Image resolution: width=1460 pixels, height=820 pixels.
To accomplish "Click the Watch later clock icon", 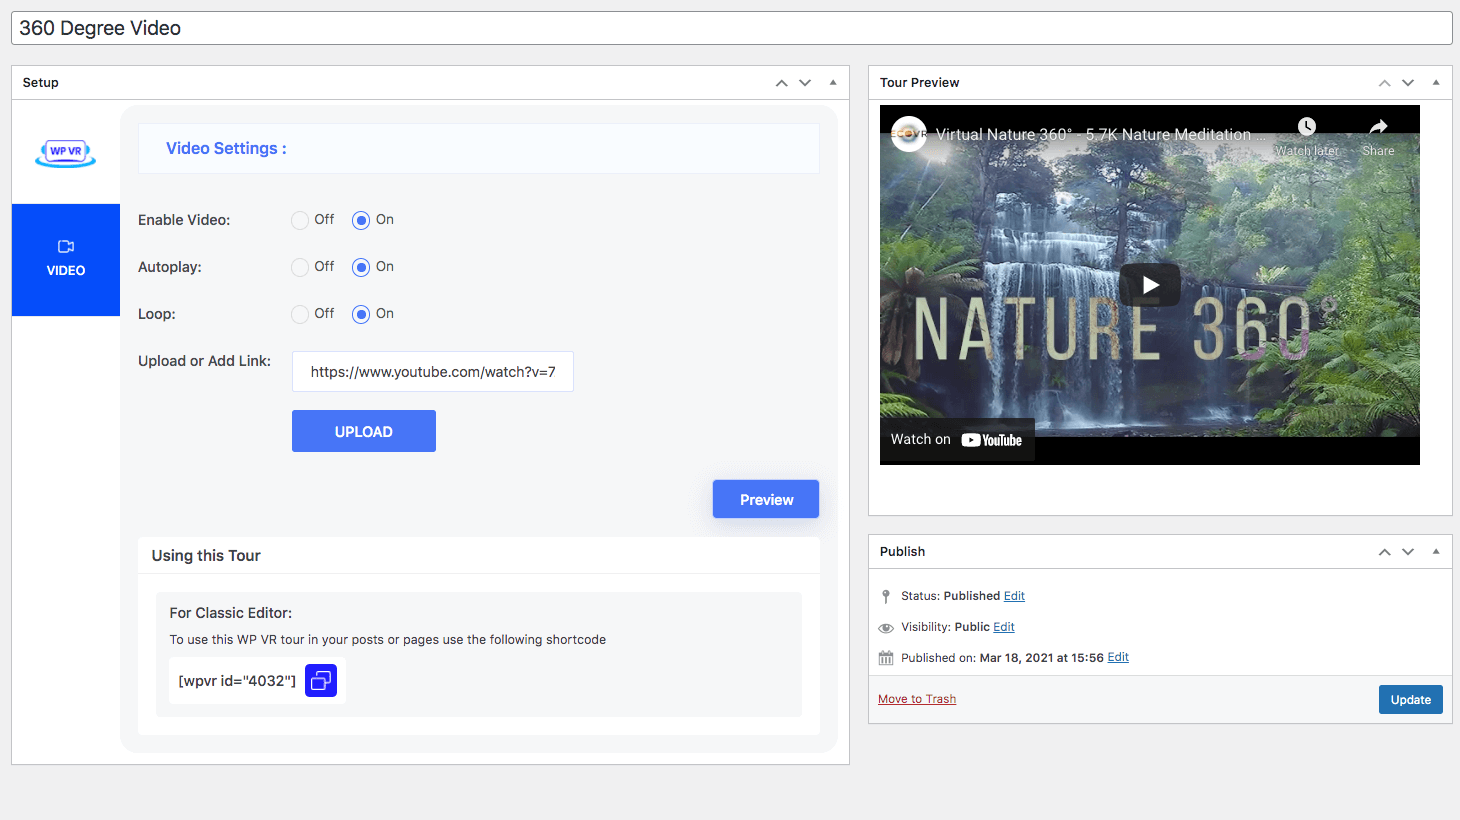I will coord(1307,126).
